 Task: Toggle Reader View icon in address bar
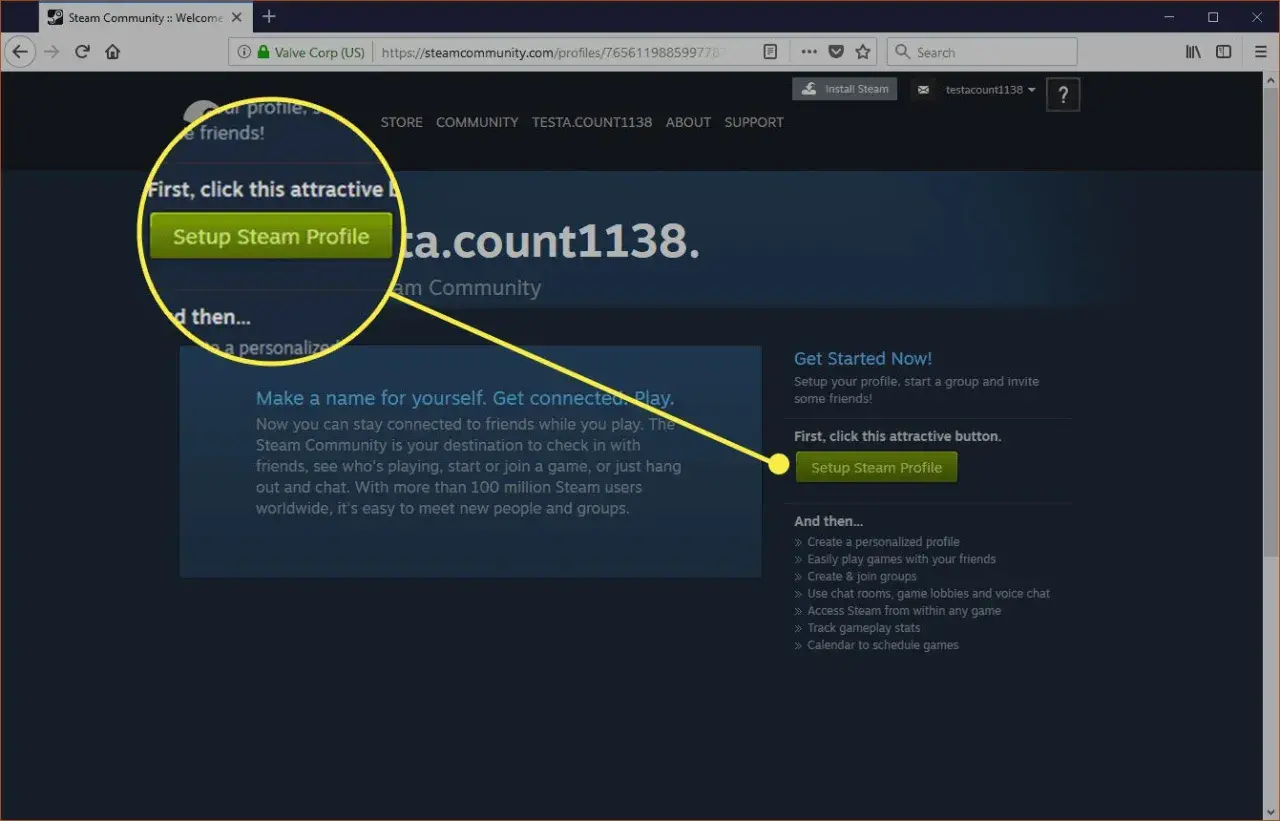click(x=770, y=52)
